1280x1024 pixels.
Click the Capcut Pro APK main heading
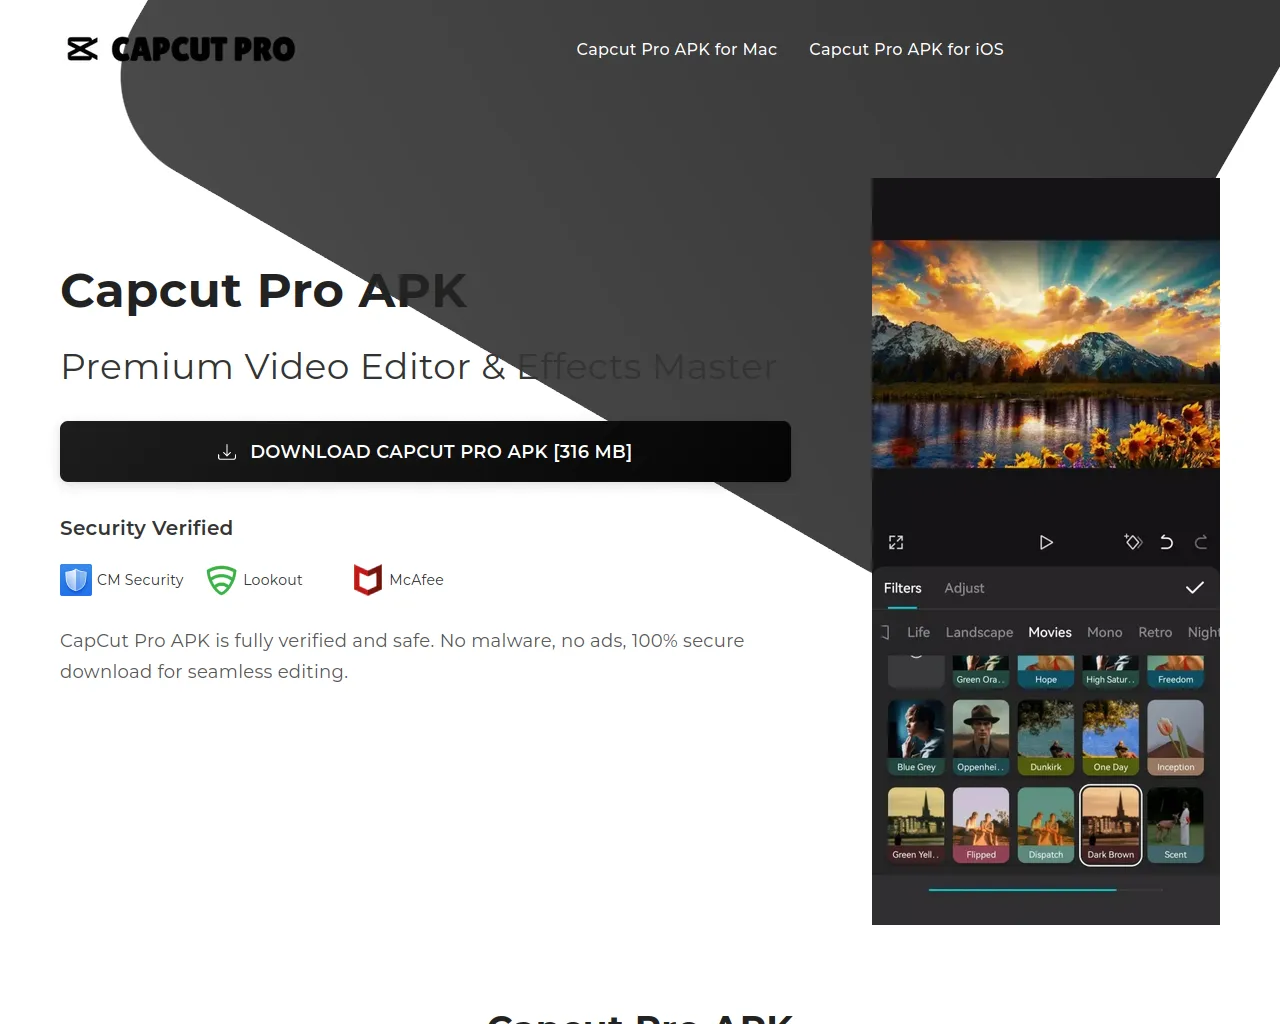pos(264,291)
